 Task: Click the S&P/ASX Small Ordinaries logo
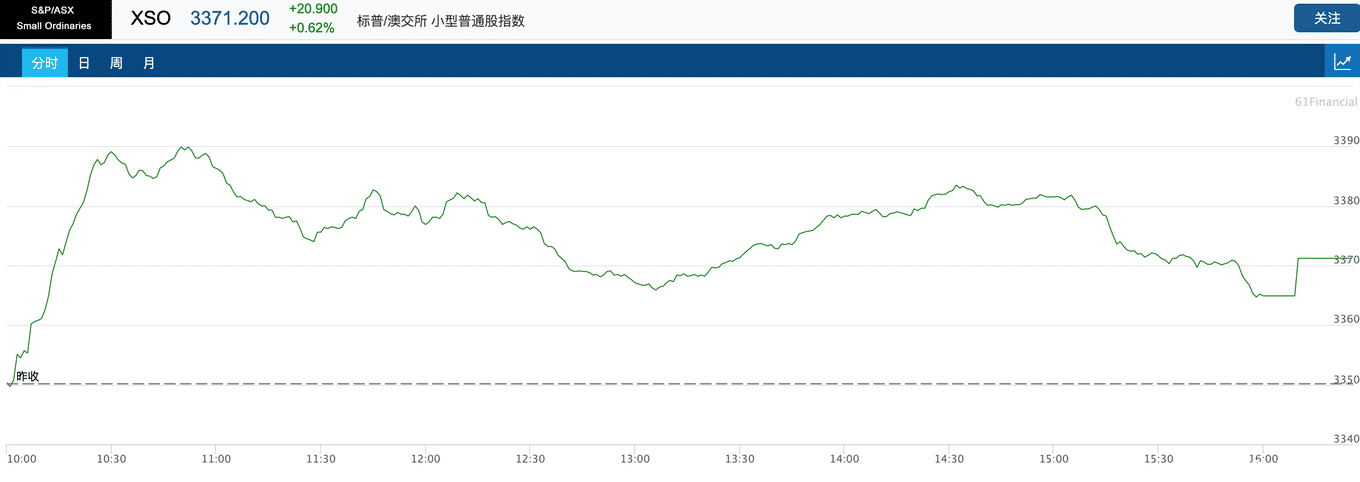(x=56, y=19)
